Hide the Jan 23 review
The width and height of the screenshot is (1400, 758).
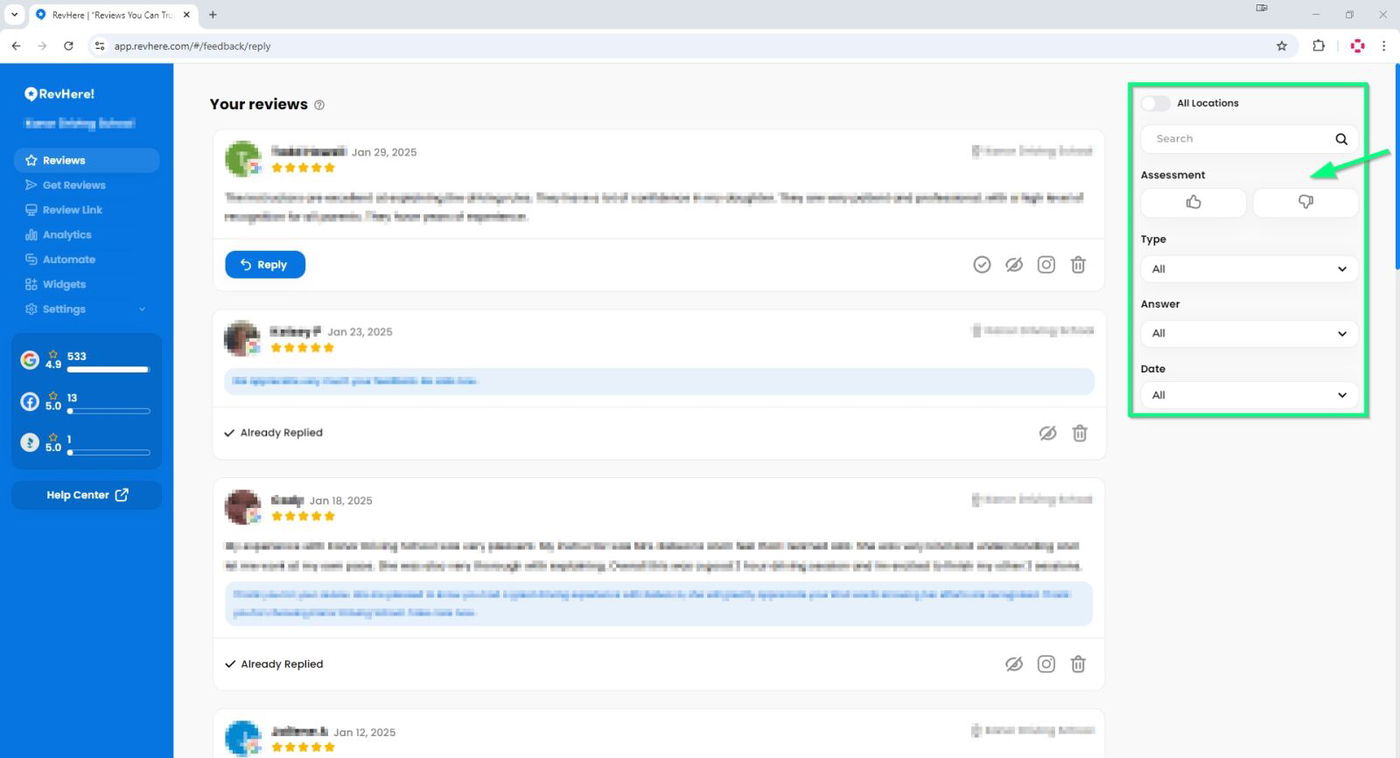pyautogui.click(x=1047, y=433)
